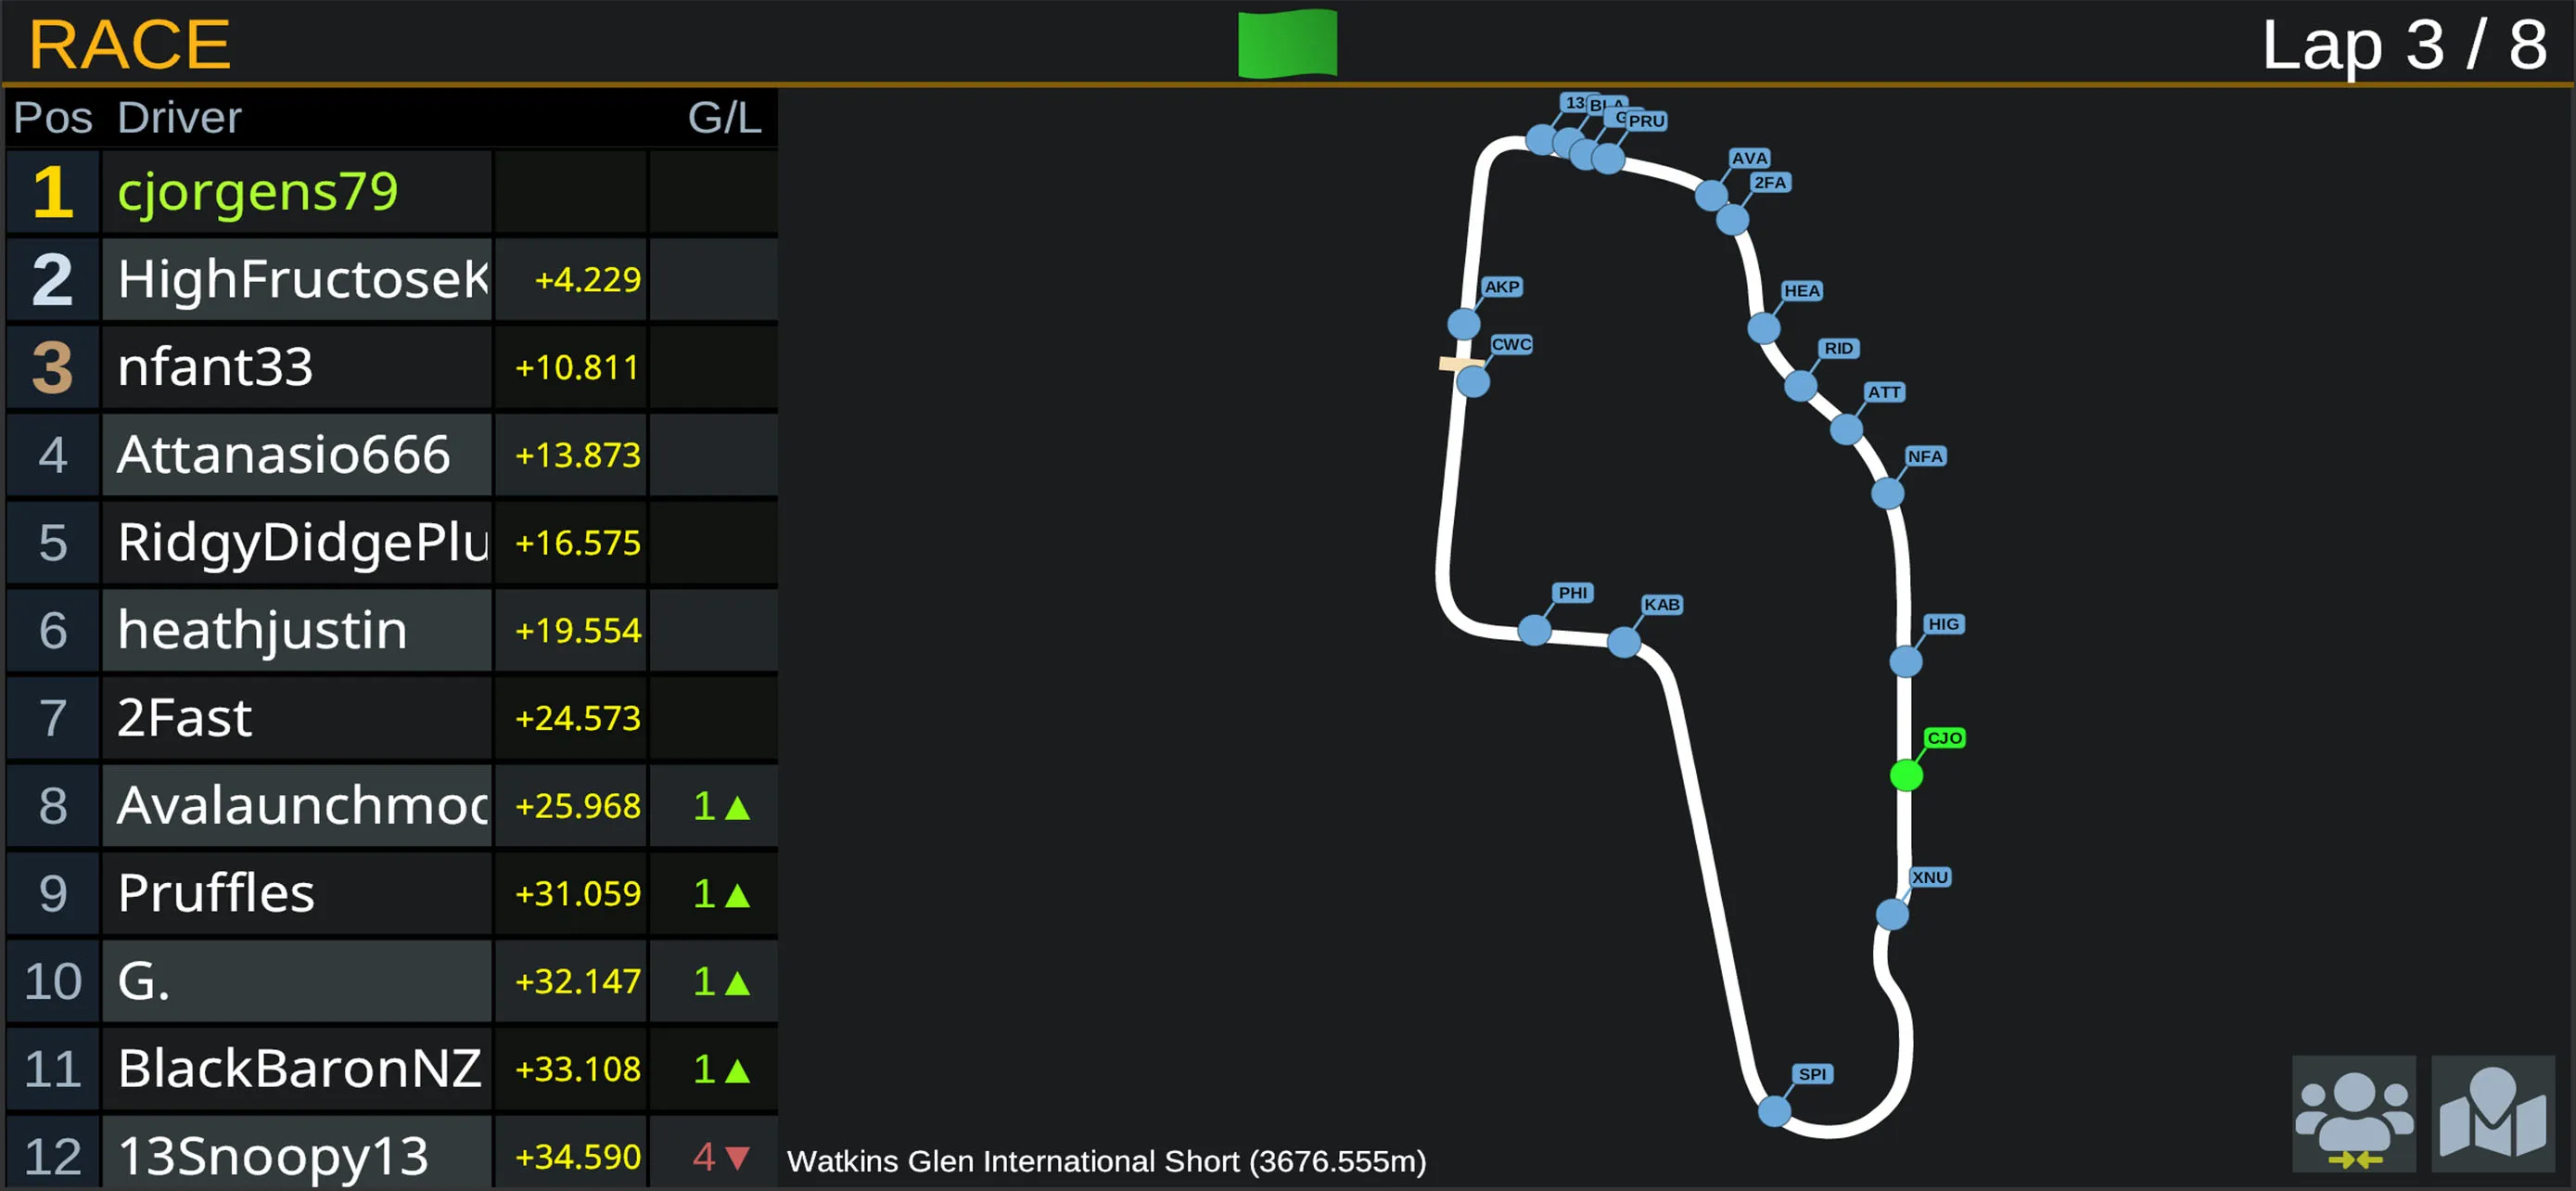
Task: Click the +4.229 gap value
Action: 588,280
